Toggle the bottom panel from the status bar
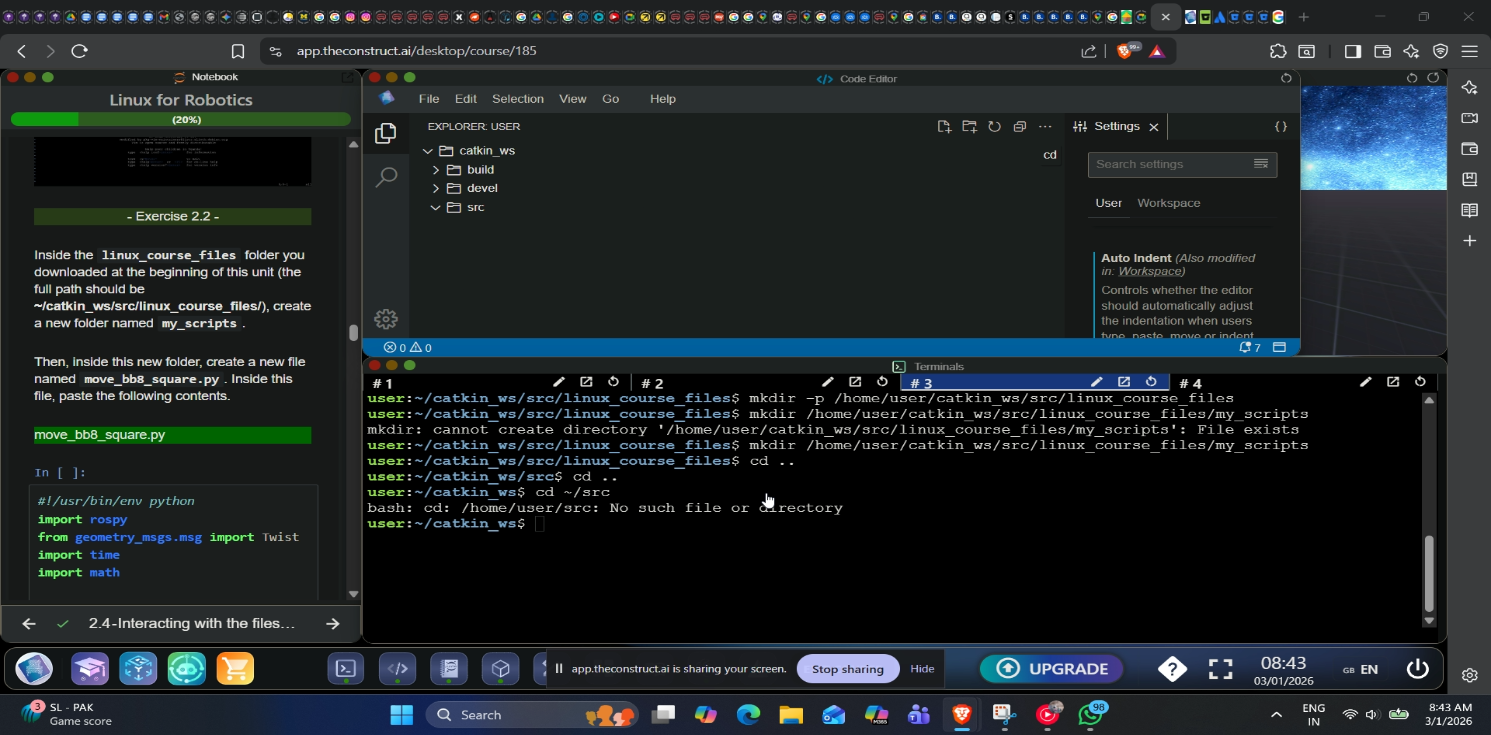 point(1280,347)
